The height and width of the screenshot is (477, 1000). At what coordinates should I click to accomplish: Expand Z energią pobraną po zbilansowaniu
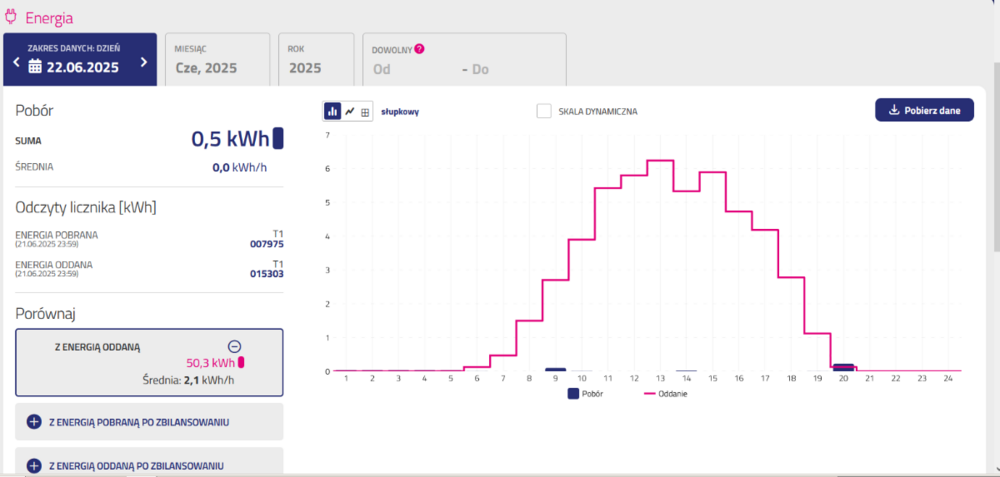34,422
